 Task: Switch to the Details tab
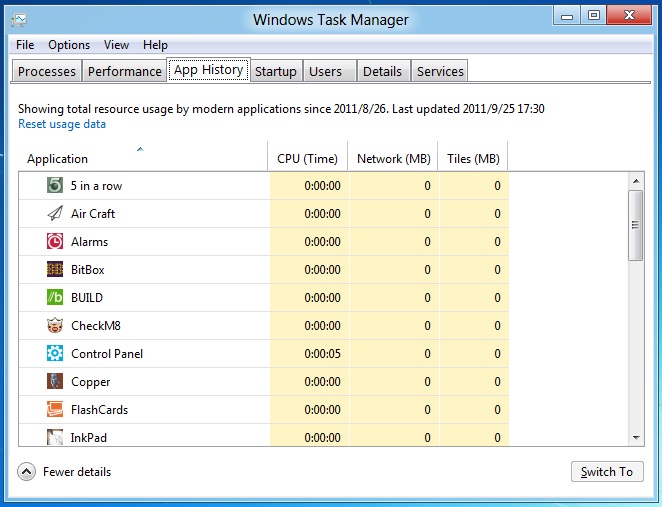(x=383, y=71)
